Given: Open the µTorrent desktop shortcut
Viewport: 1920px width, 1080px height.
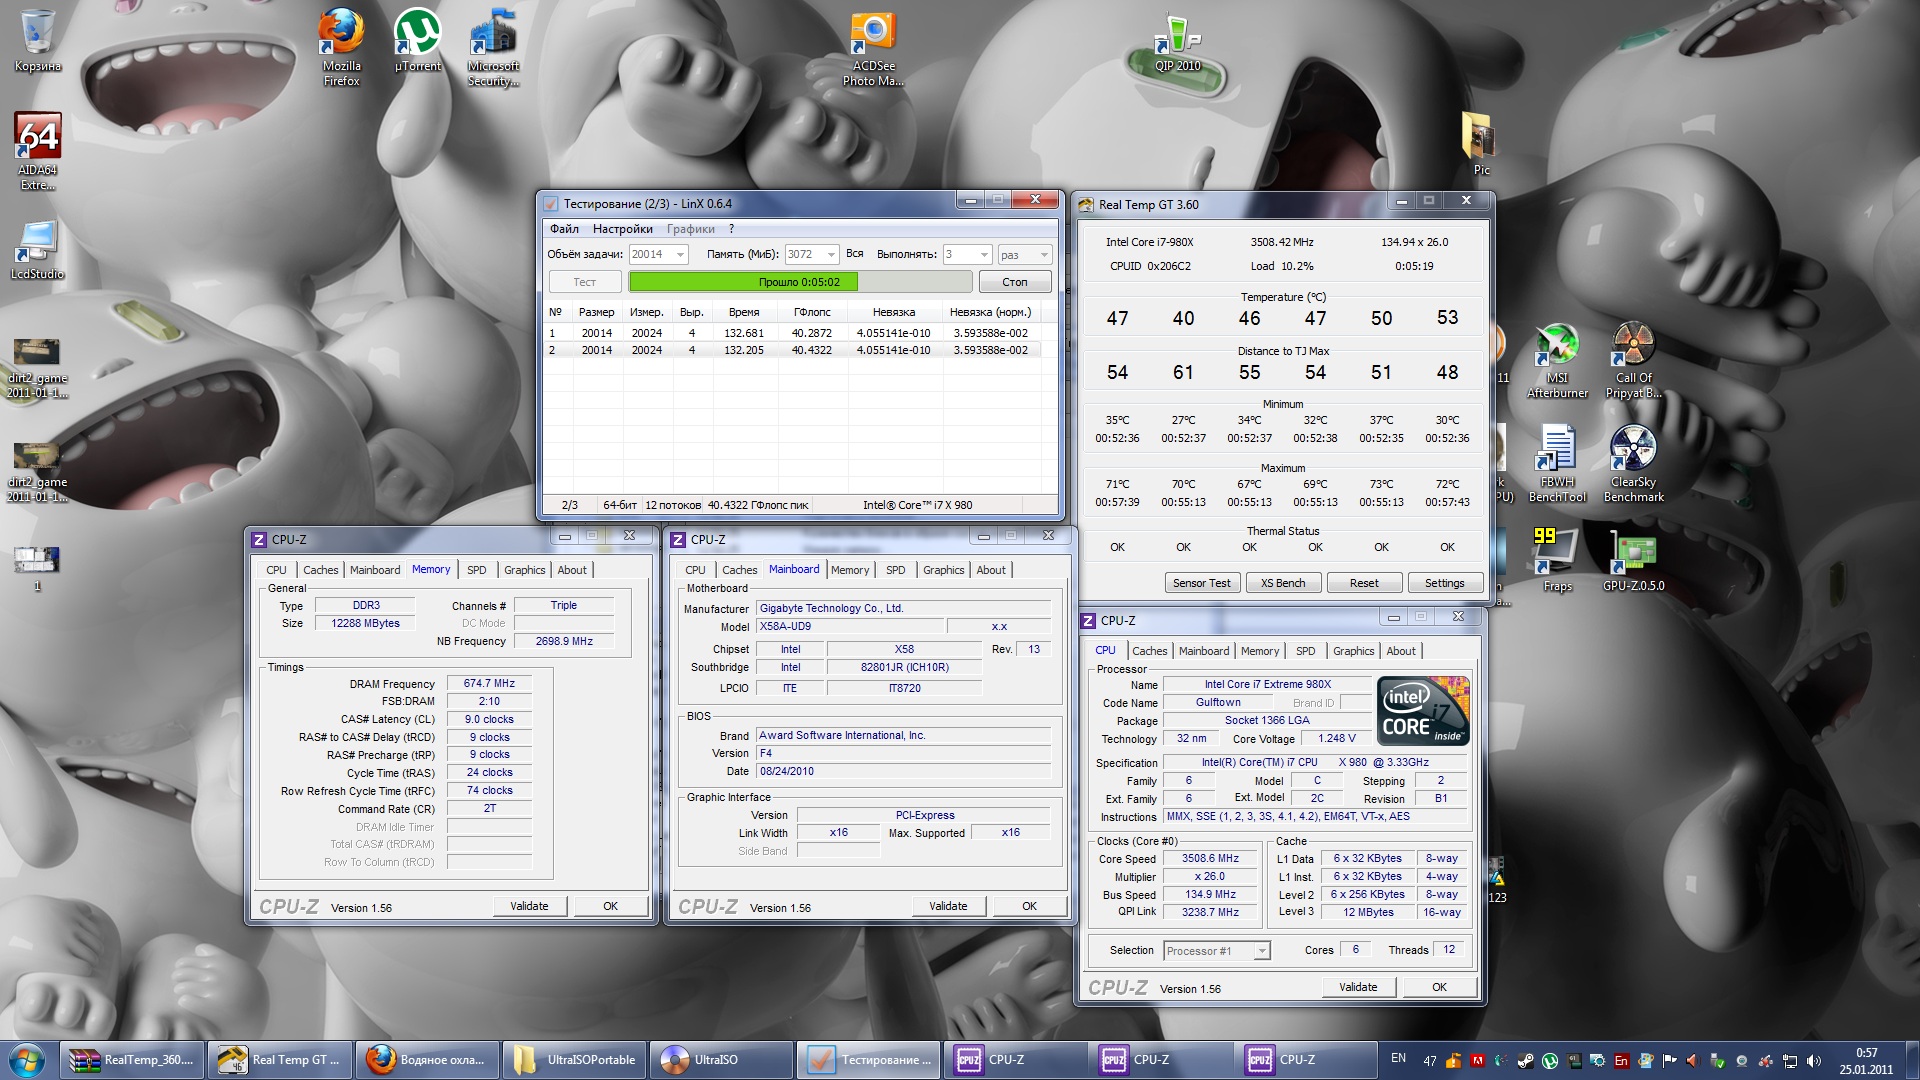Looking at the screenshot, I should [x=417, y=41].
